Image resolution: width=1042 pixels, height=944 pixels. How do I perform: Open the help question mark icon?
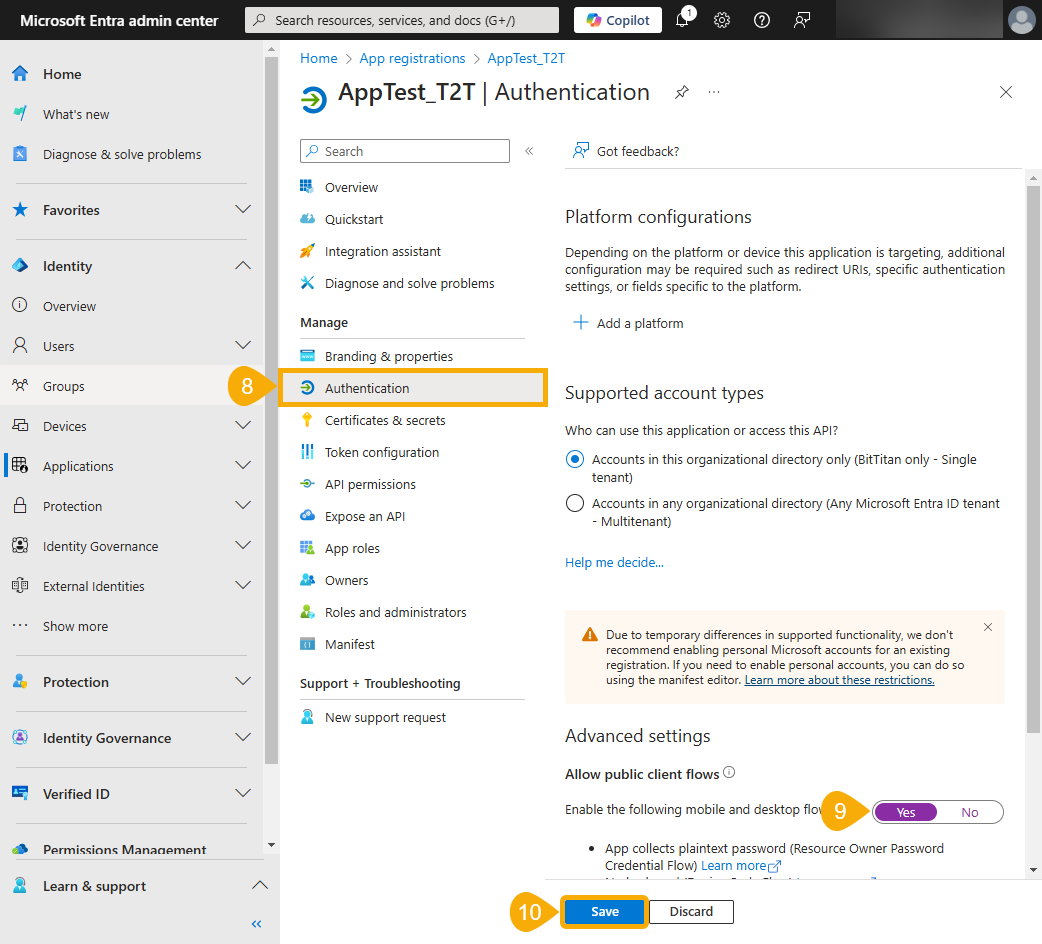(762, 20)
